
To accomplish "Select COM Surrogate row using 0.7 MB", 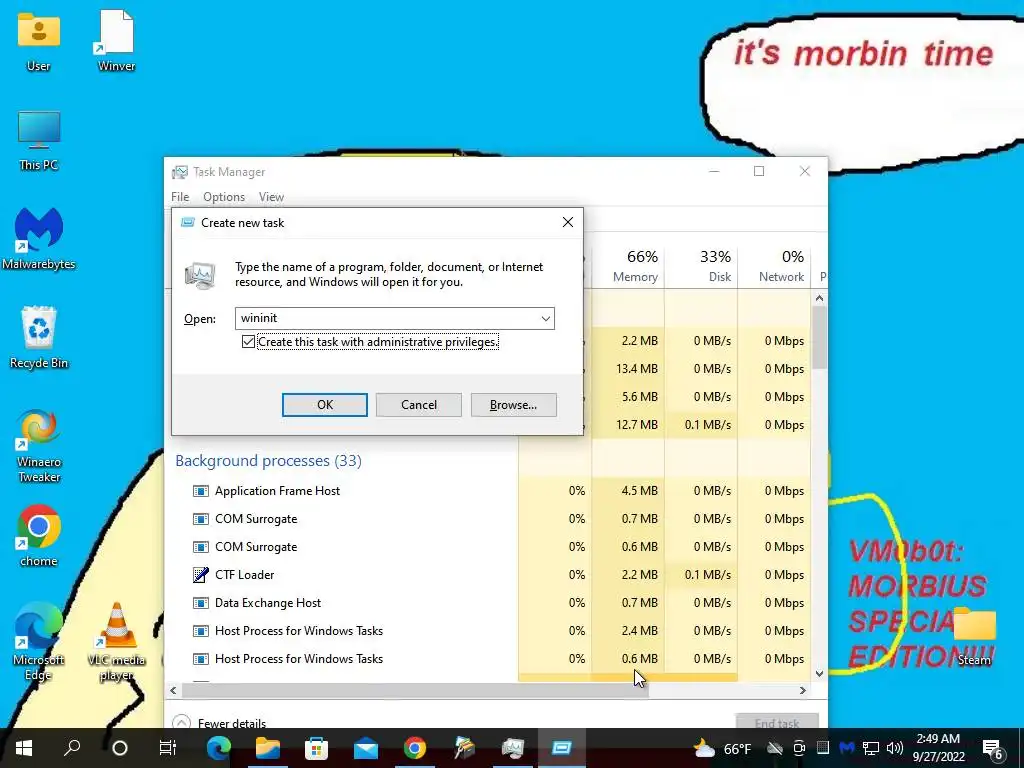I will (x=488, y=519).
